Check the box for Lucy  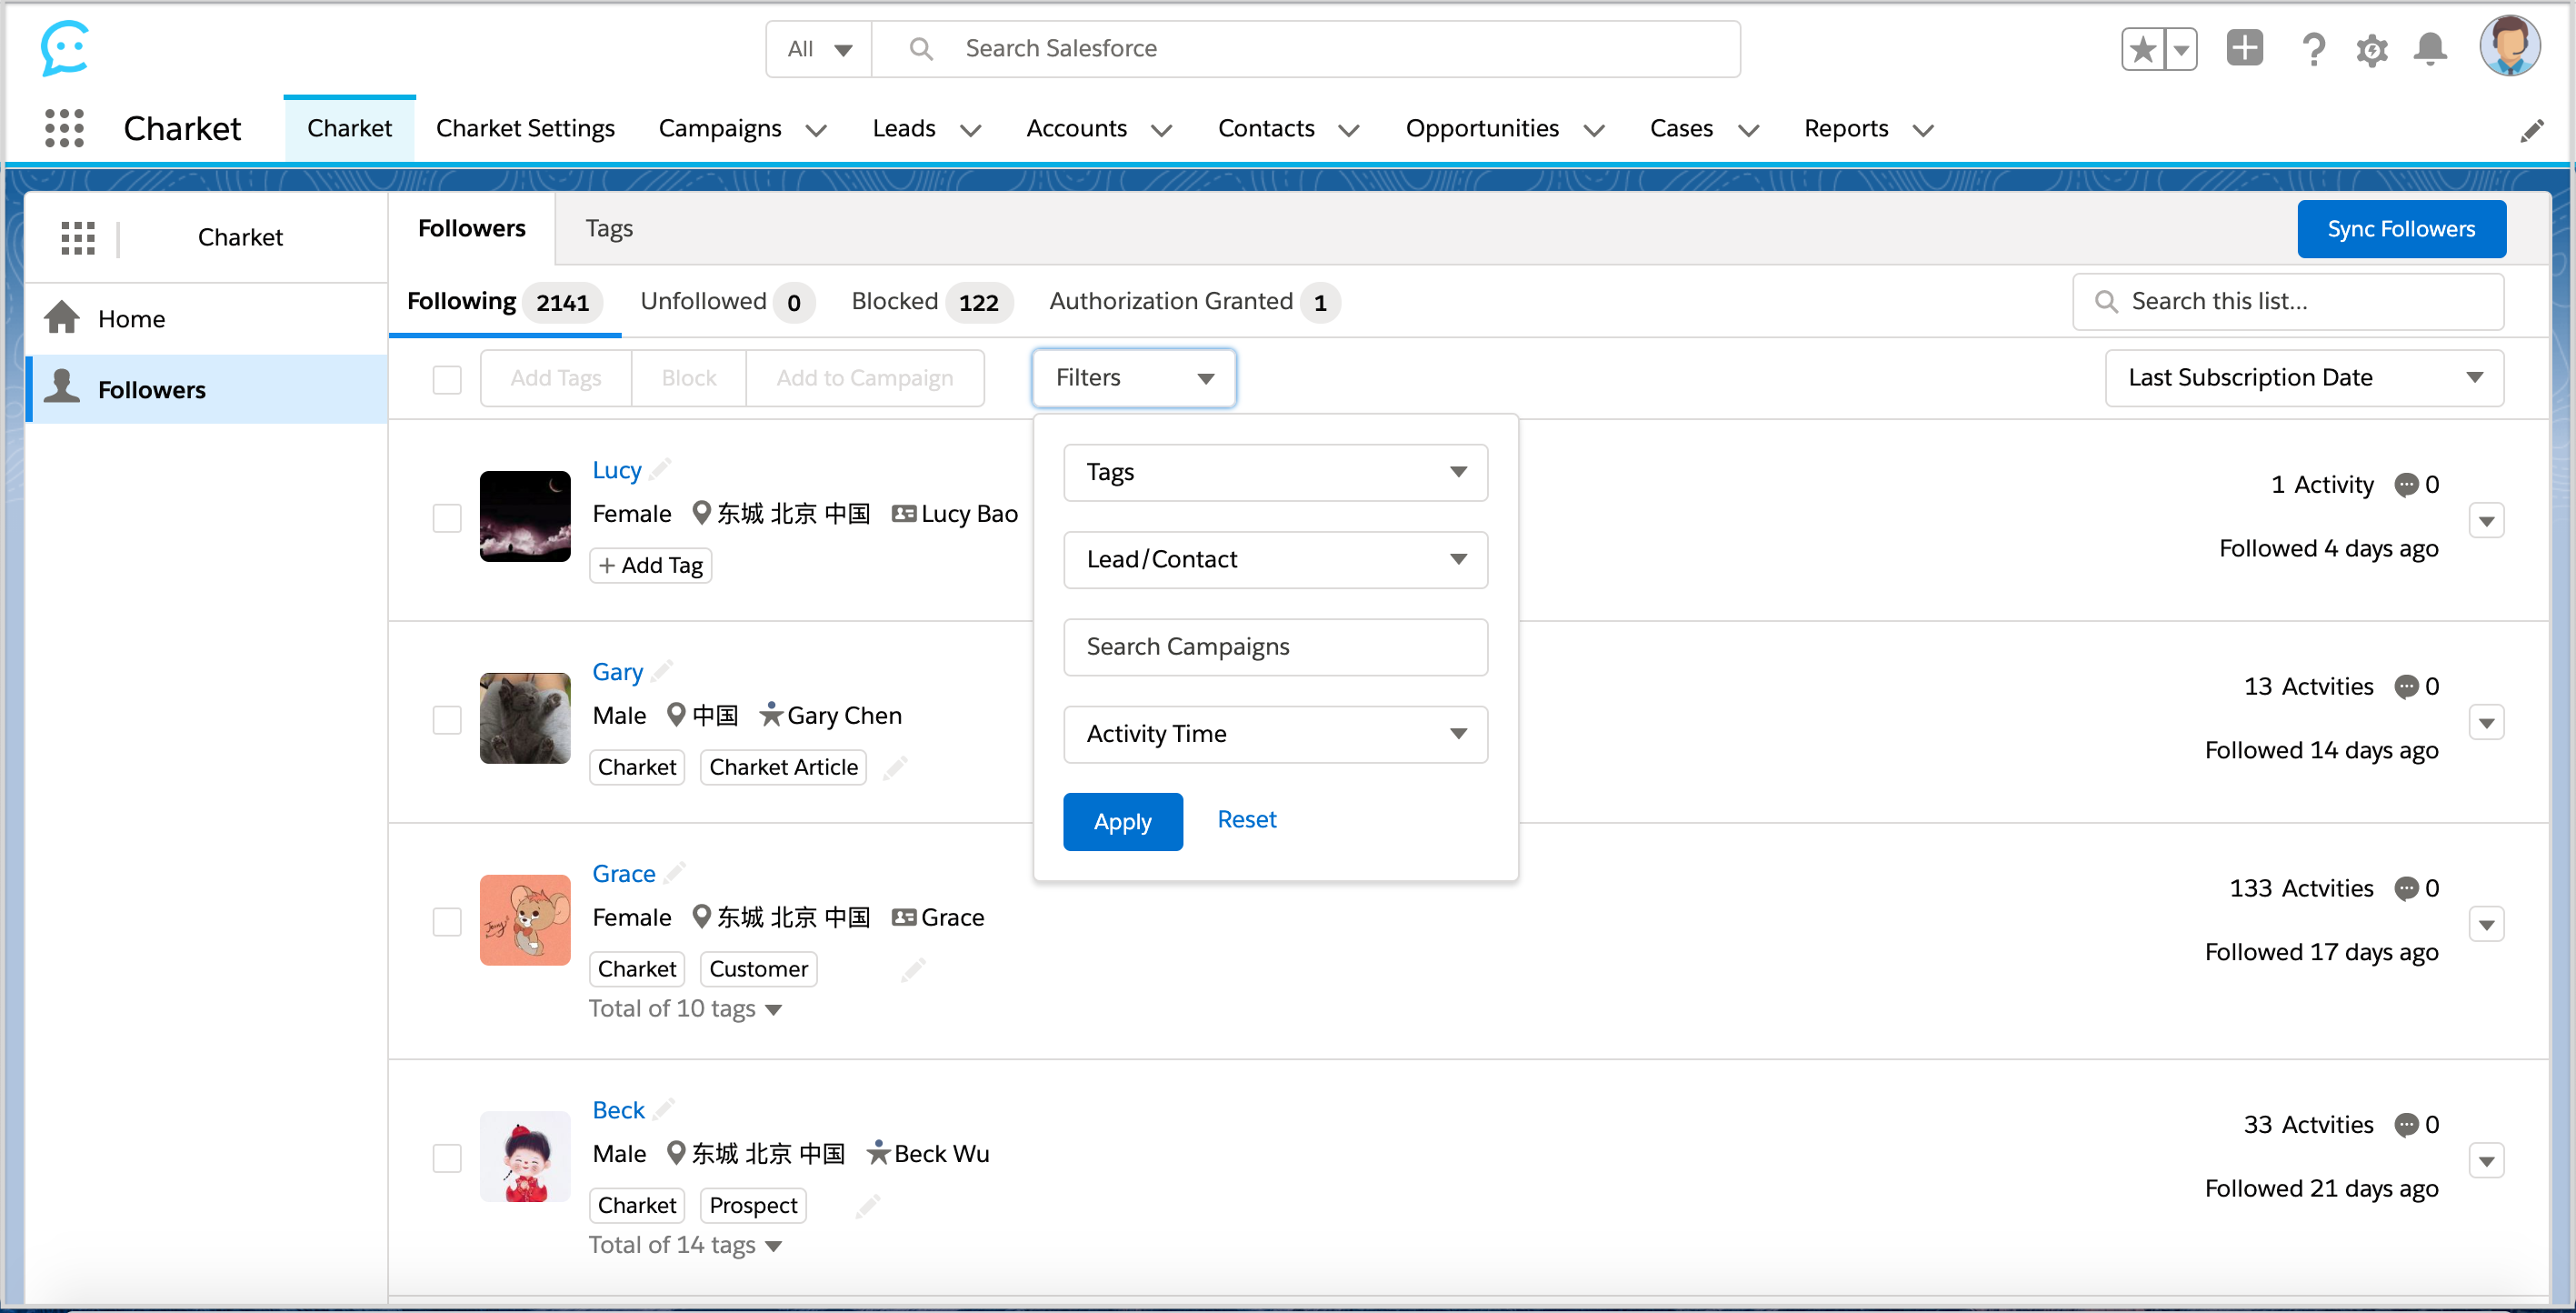(447, 518)
